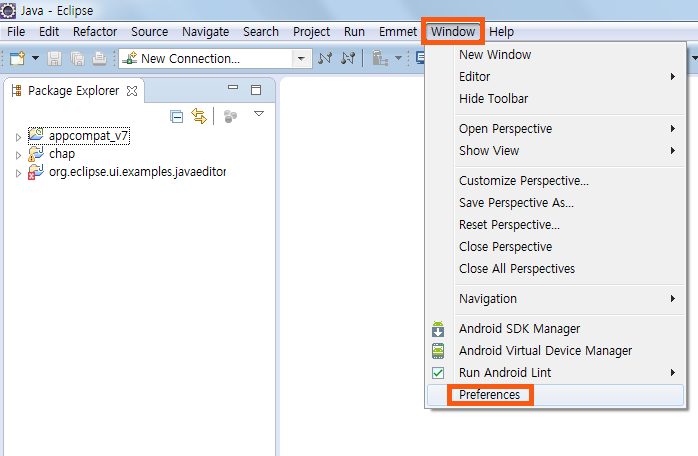This screenshot has height=456, width=698.
Task: Expand the chap project
Action: (x=18, y=155)
